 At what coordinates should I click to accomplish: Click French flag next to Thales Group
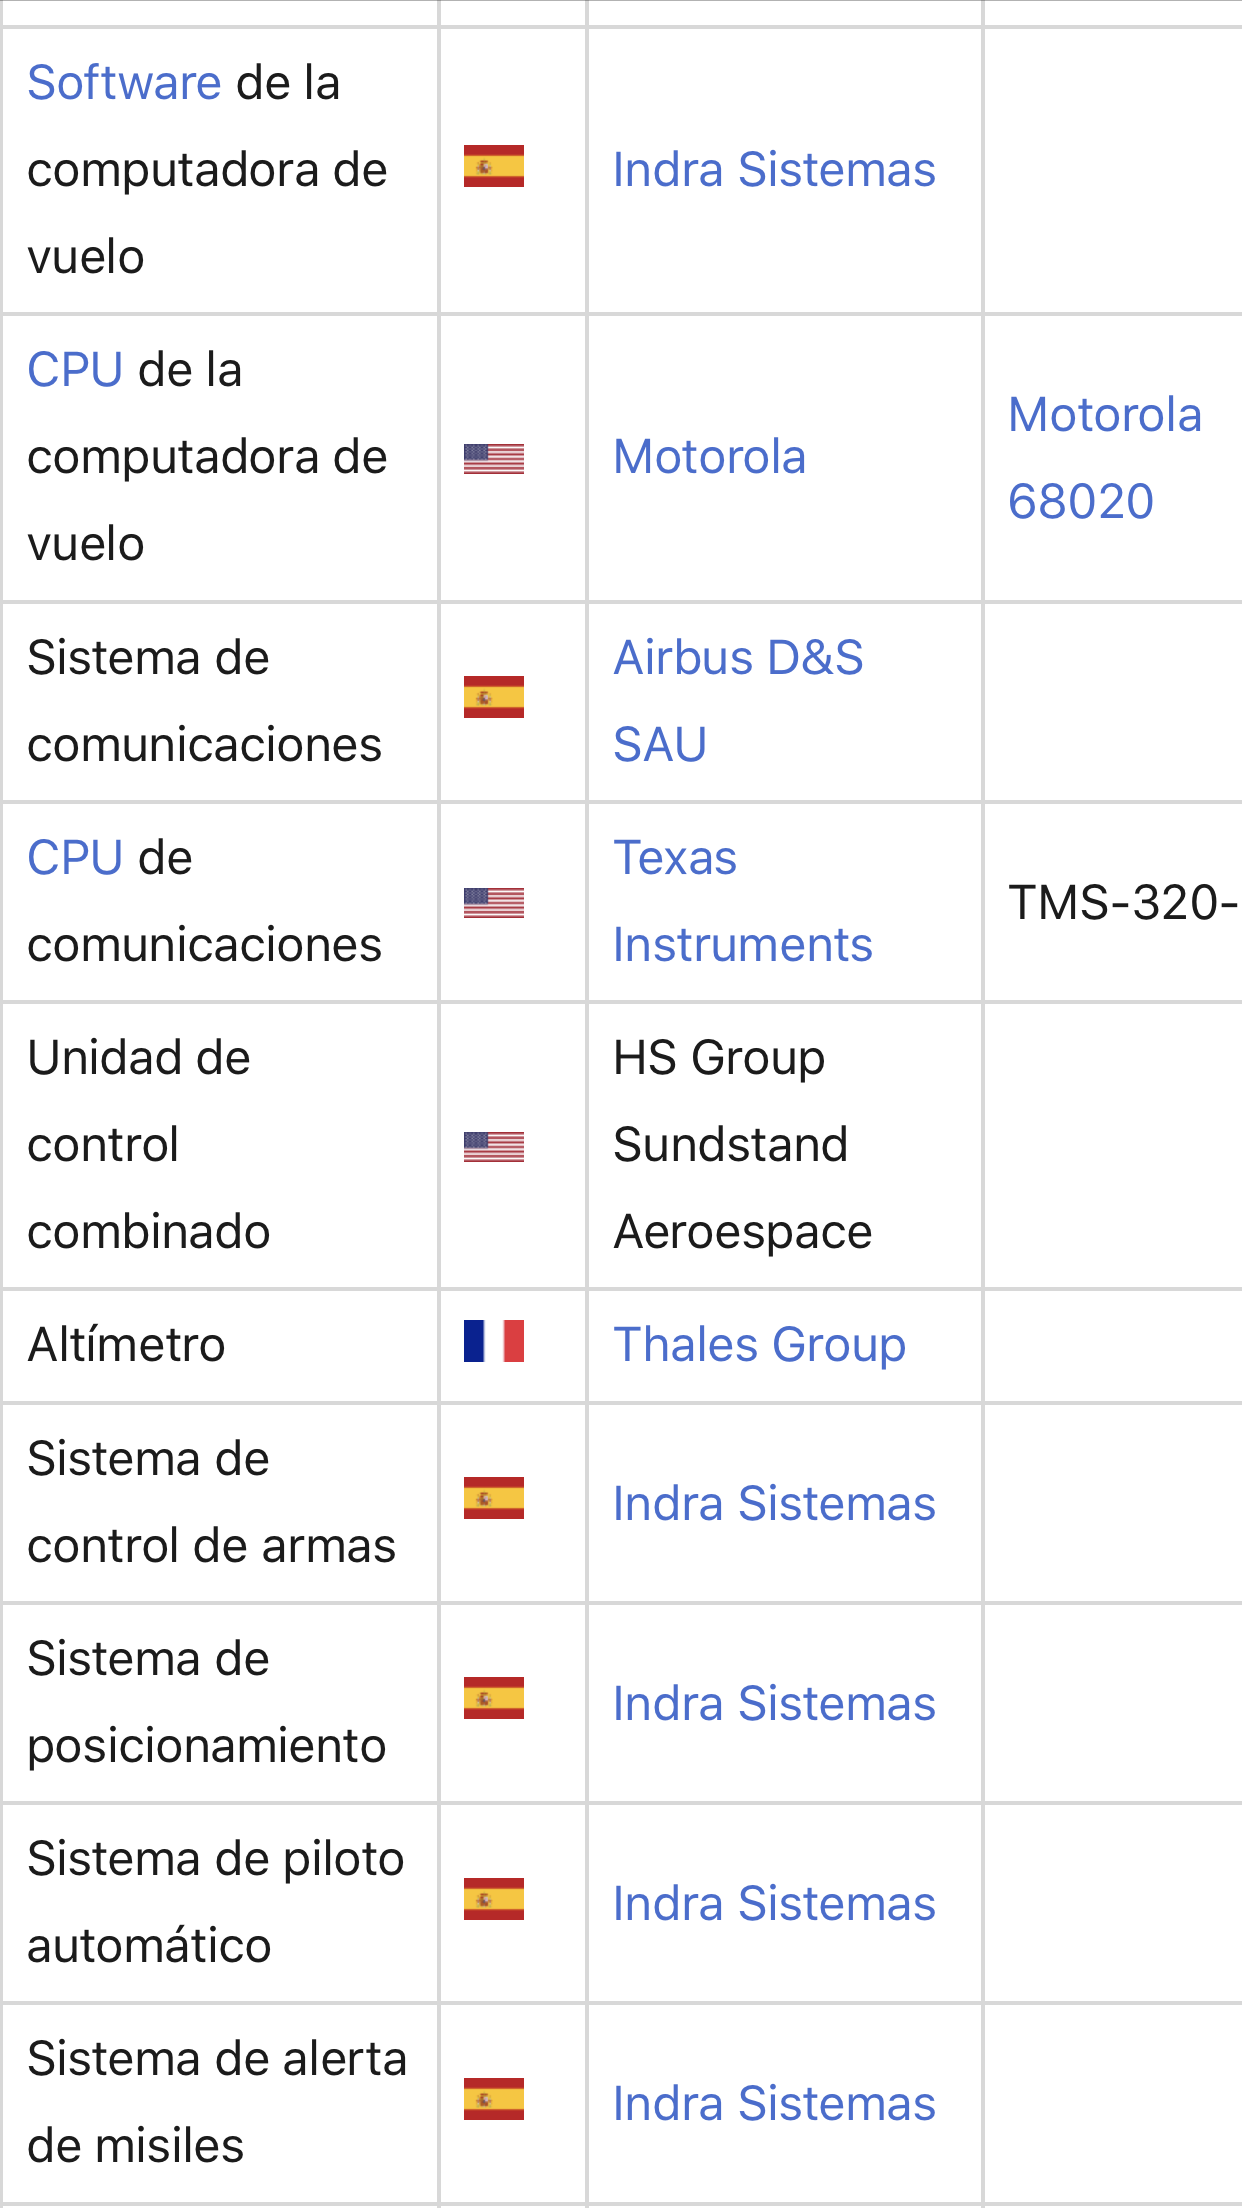(494, 1341)
